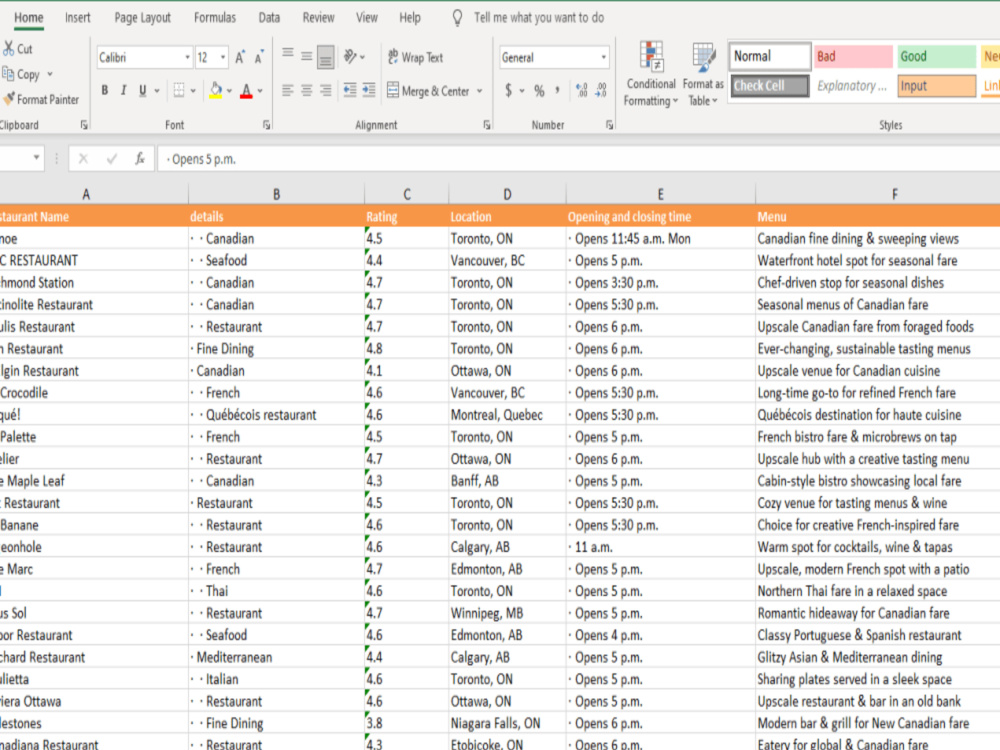Click Decrease Indent icon
The height and width of the screenshot is (750, 1000).
(350, 91)
